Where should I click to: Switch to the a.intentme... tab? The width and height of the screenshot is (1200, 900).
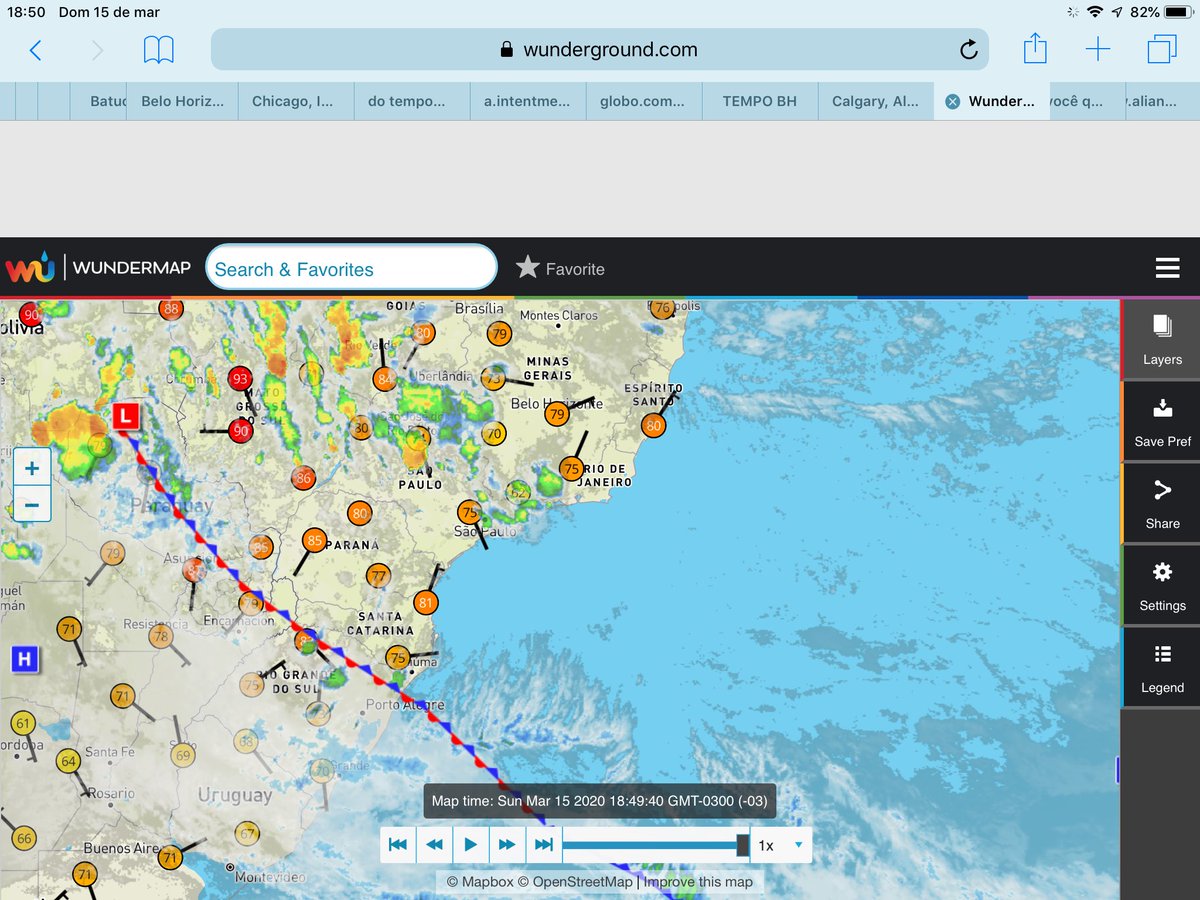click(x=528, y=101)
